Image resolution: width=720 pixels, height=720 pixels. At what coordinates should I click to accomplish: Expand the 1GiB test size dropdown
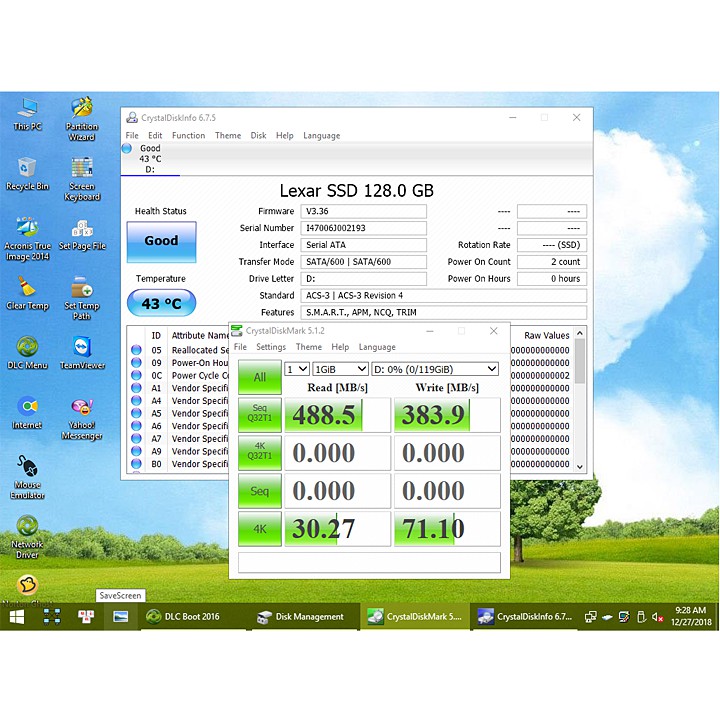coord(340,369)
